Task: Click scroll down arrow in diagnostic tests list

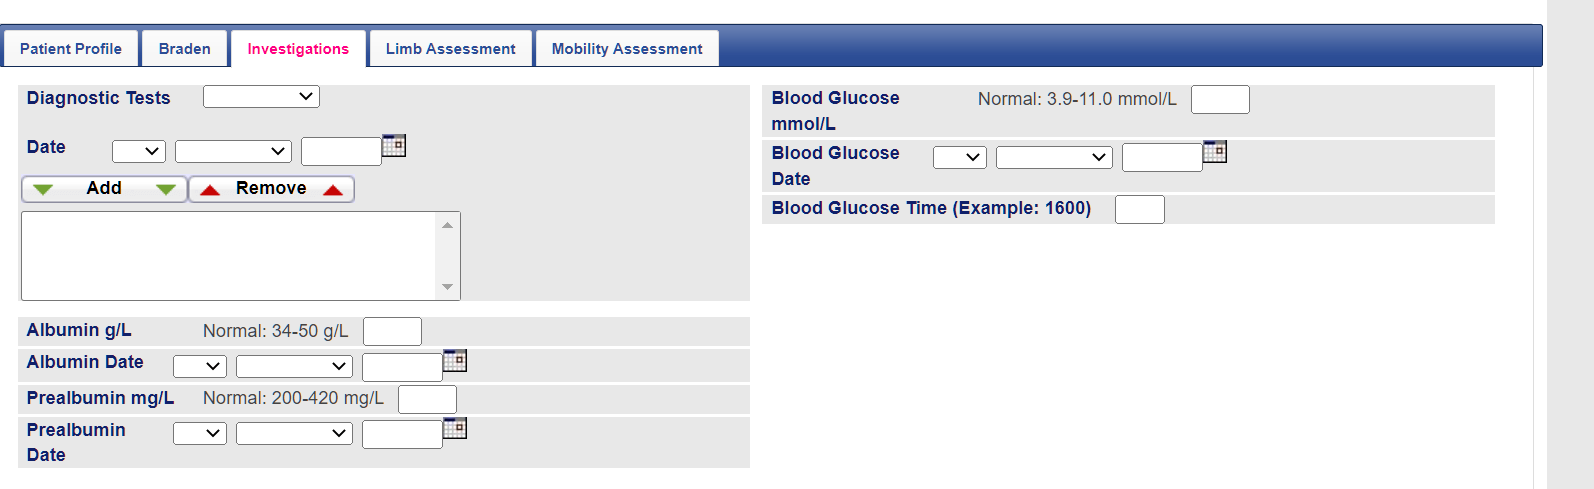Action: pyautogui.click(x=447, y=287)
